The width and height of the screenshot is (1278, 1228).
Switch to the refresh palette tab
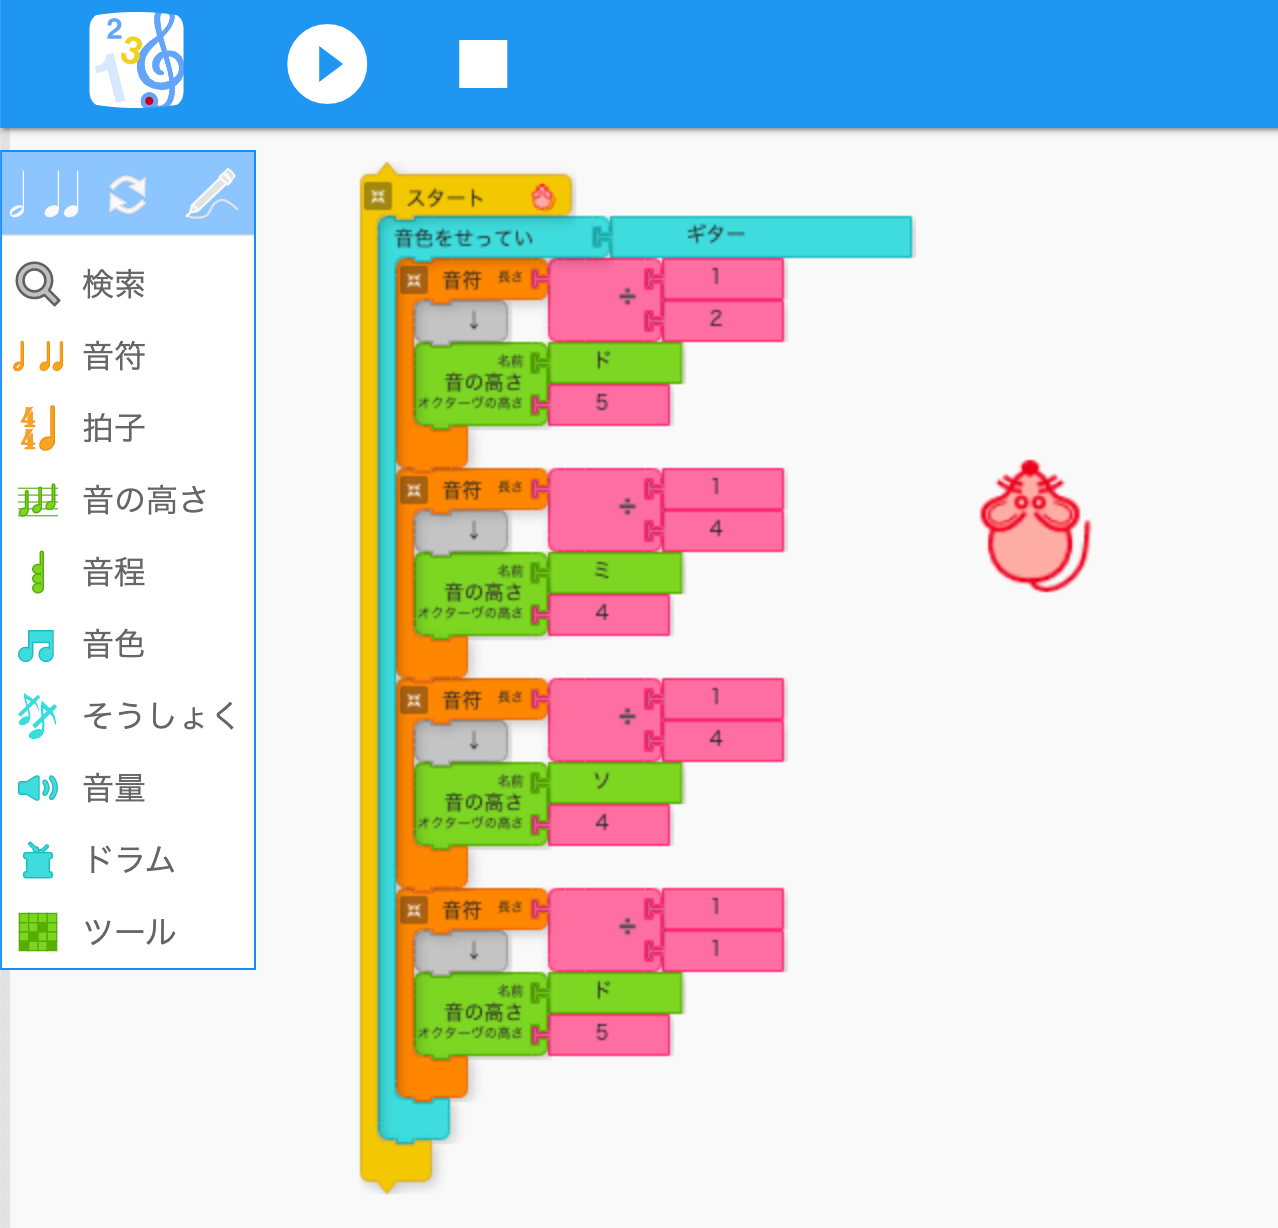tap(128, 193)
